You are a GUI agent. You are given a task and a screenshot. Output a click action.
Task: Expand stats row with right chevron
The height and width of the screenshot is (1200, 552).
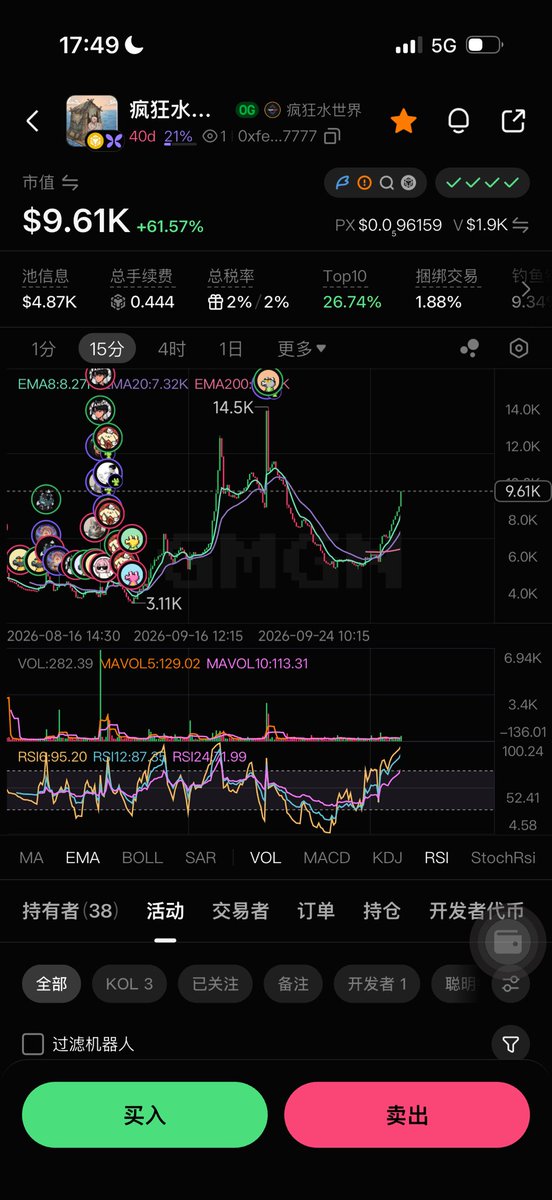526,288
